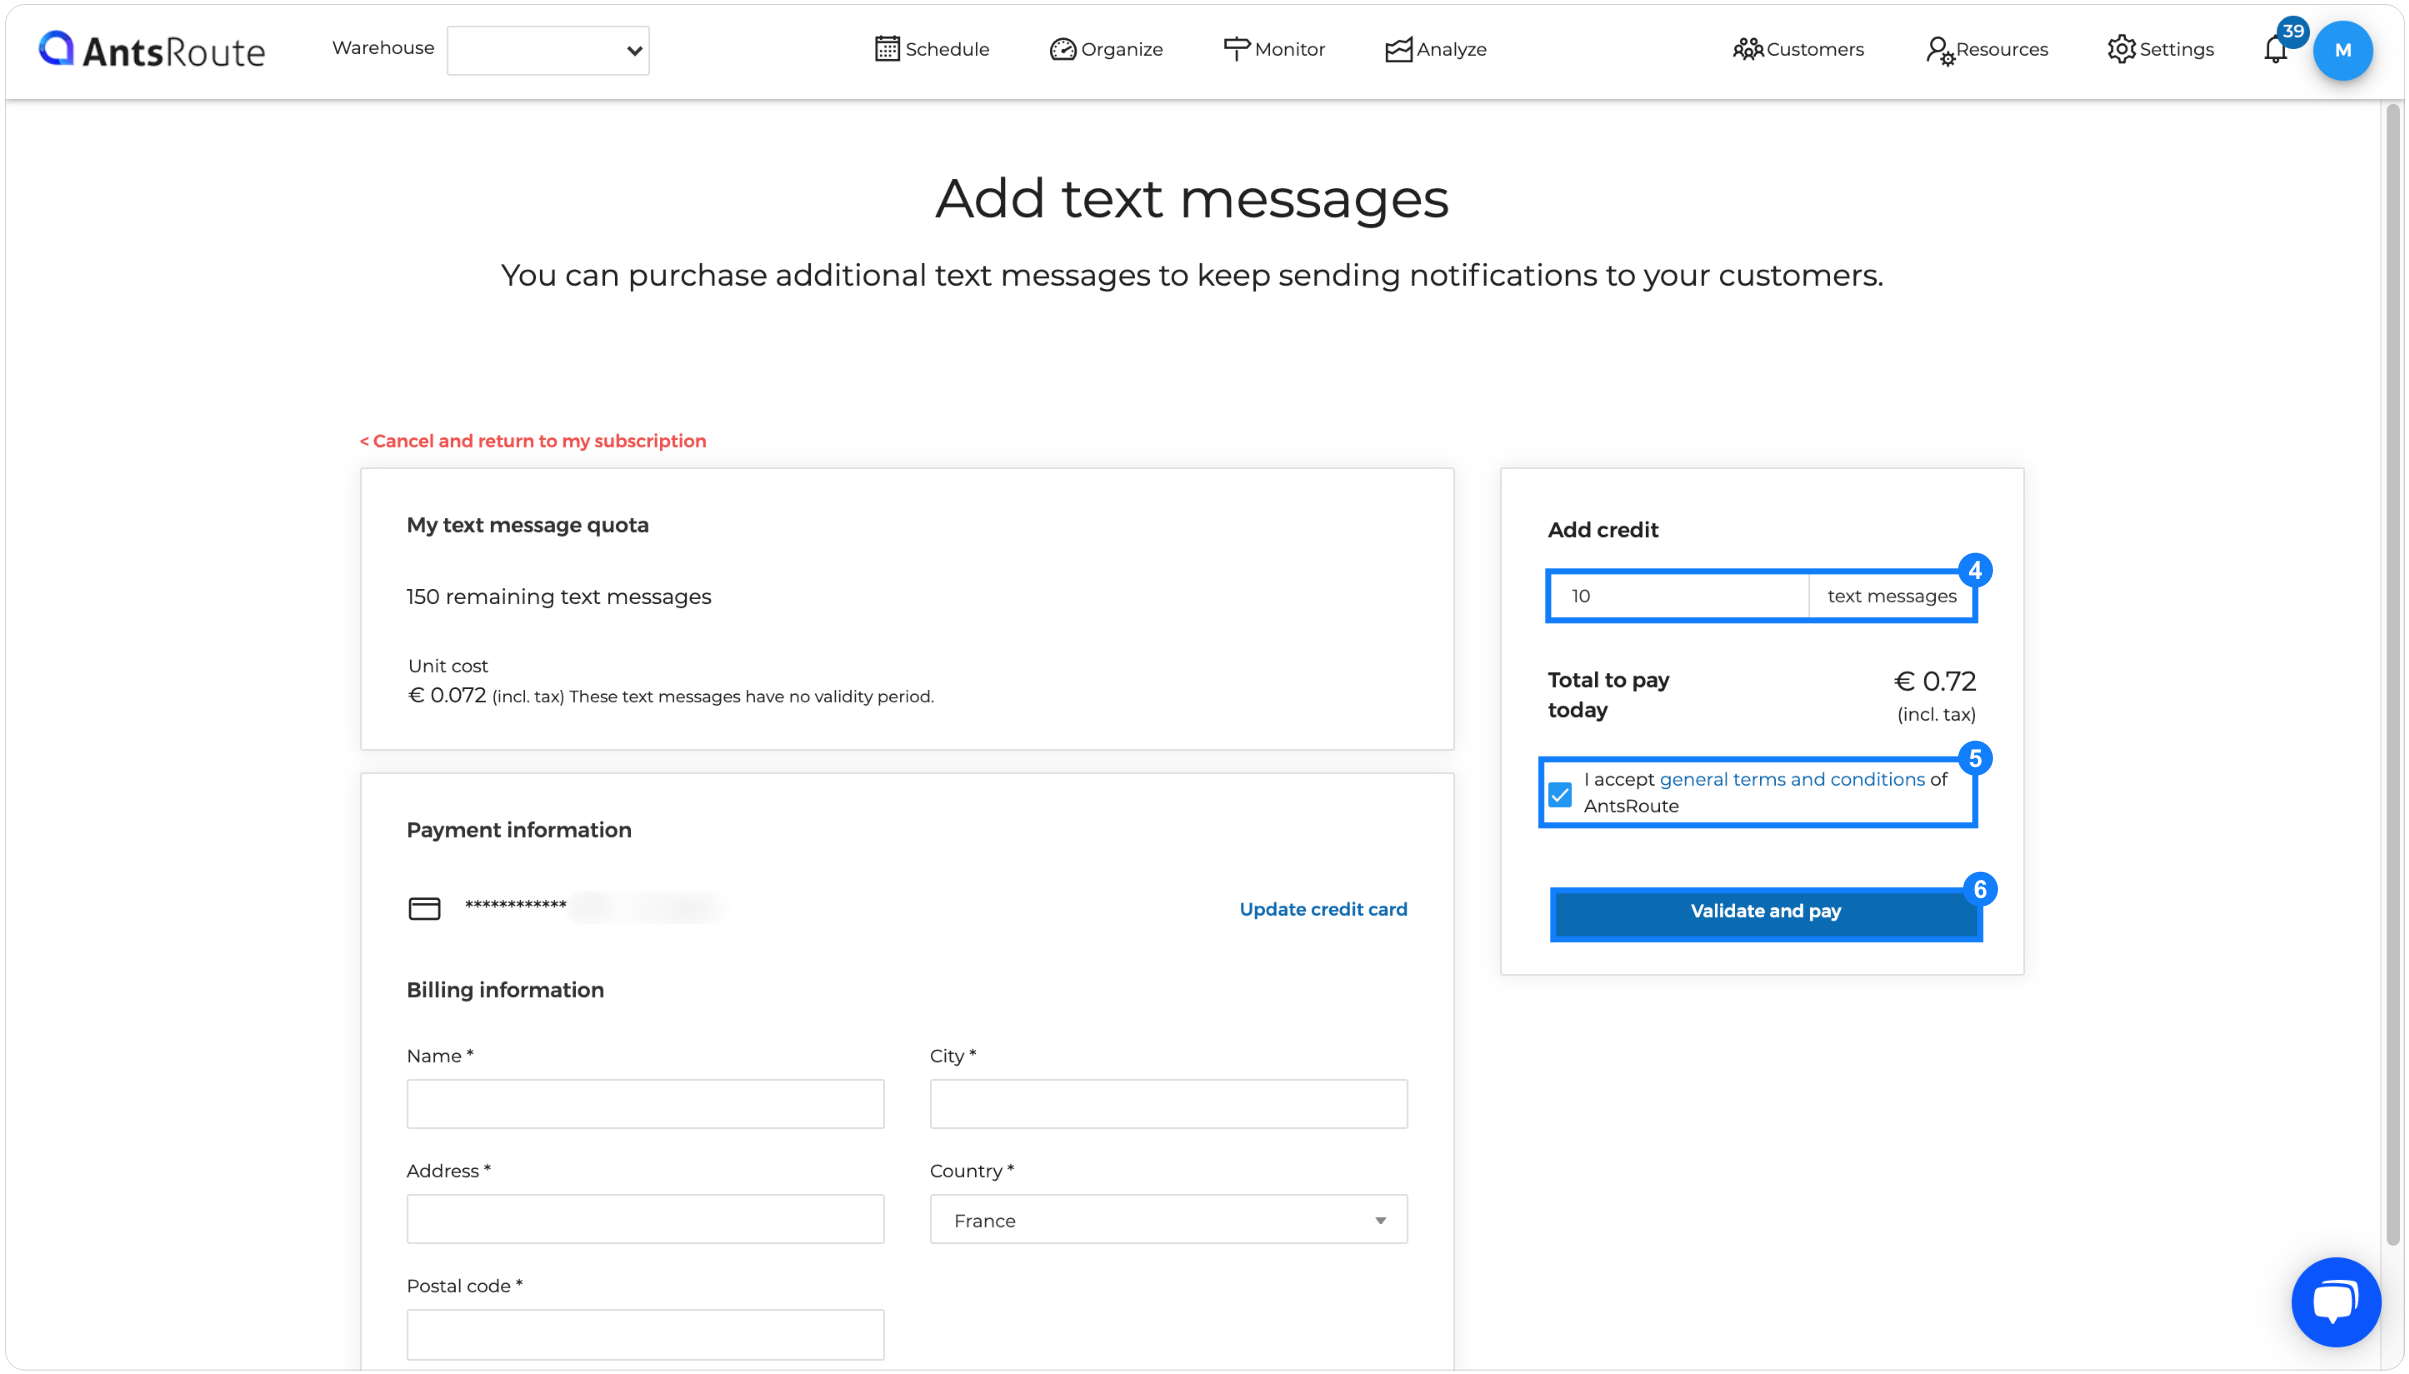Click Validate and pay button
Image resolution: width=2409 pixels, height=1374 pixels.
click(x=1765, y=912)
